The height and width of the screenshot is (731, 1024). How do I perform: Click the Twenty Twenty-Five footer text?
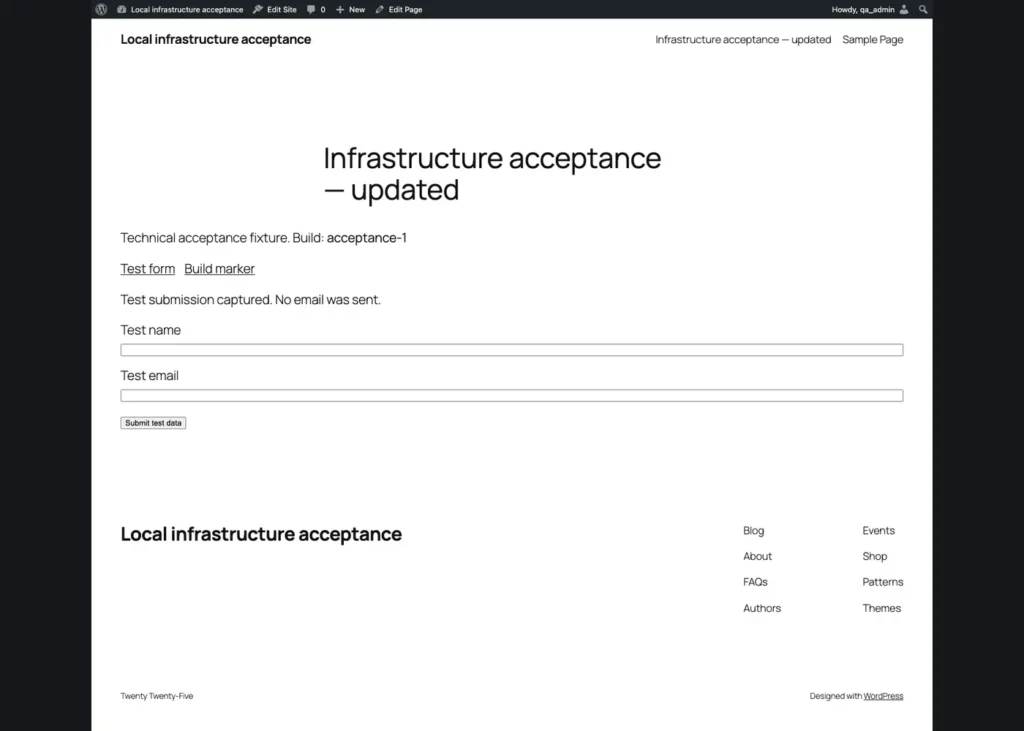(157, 696)
